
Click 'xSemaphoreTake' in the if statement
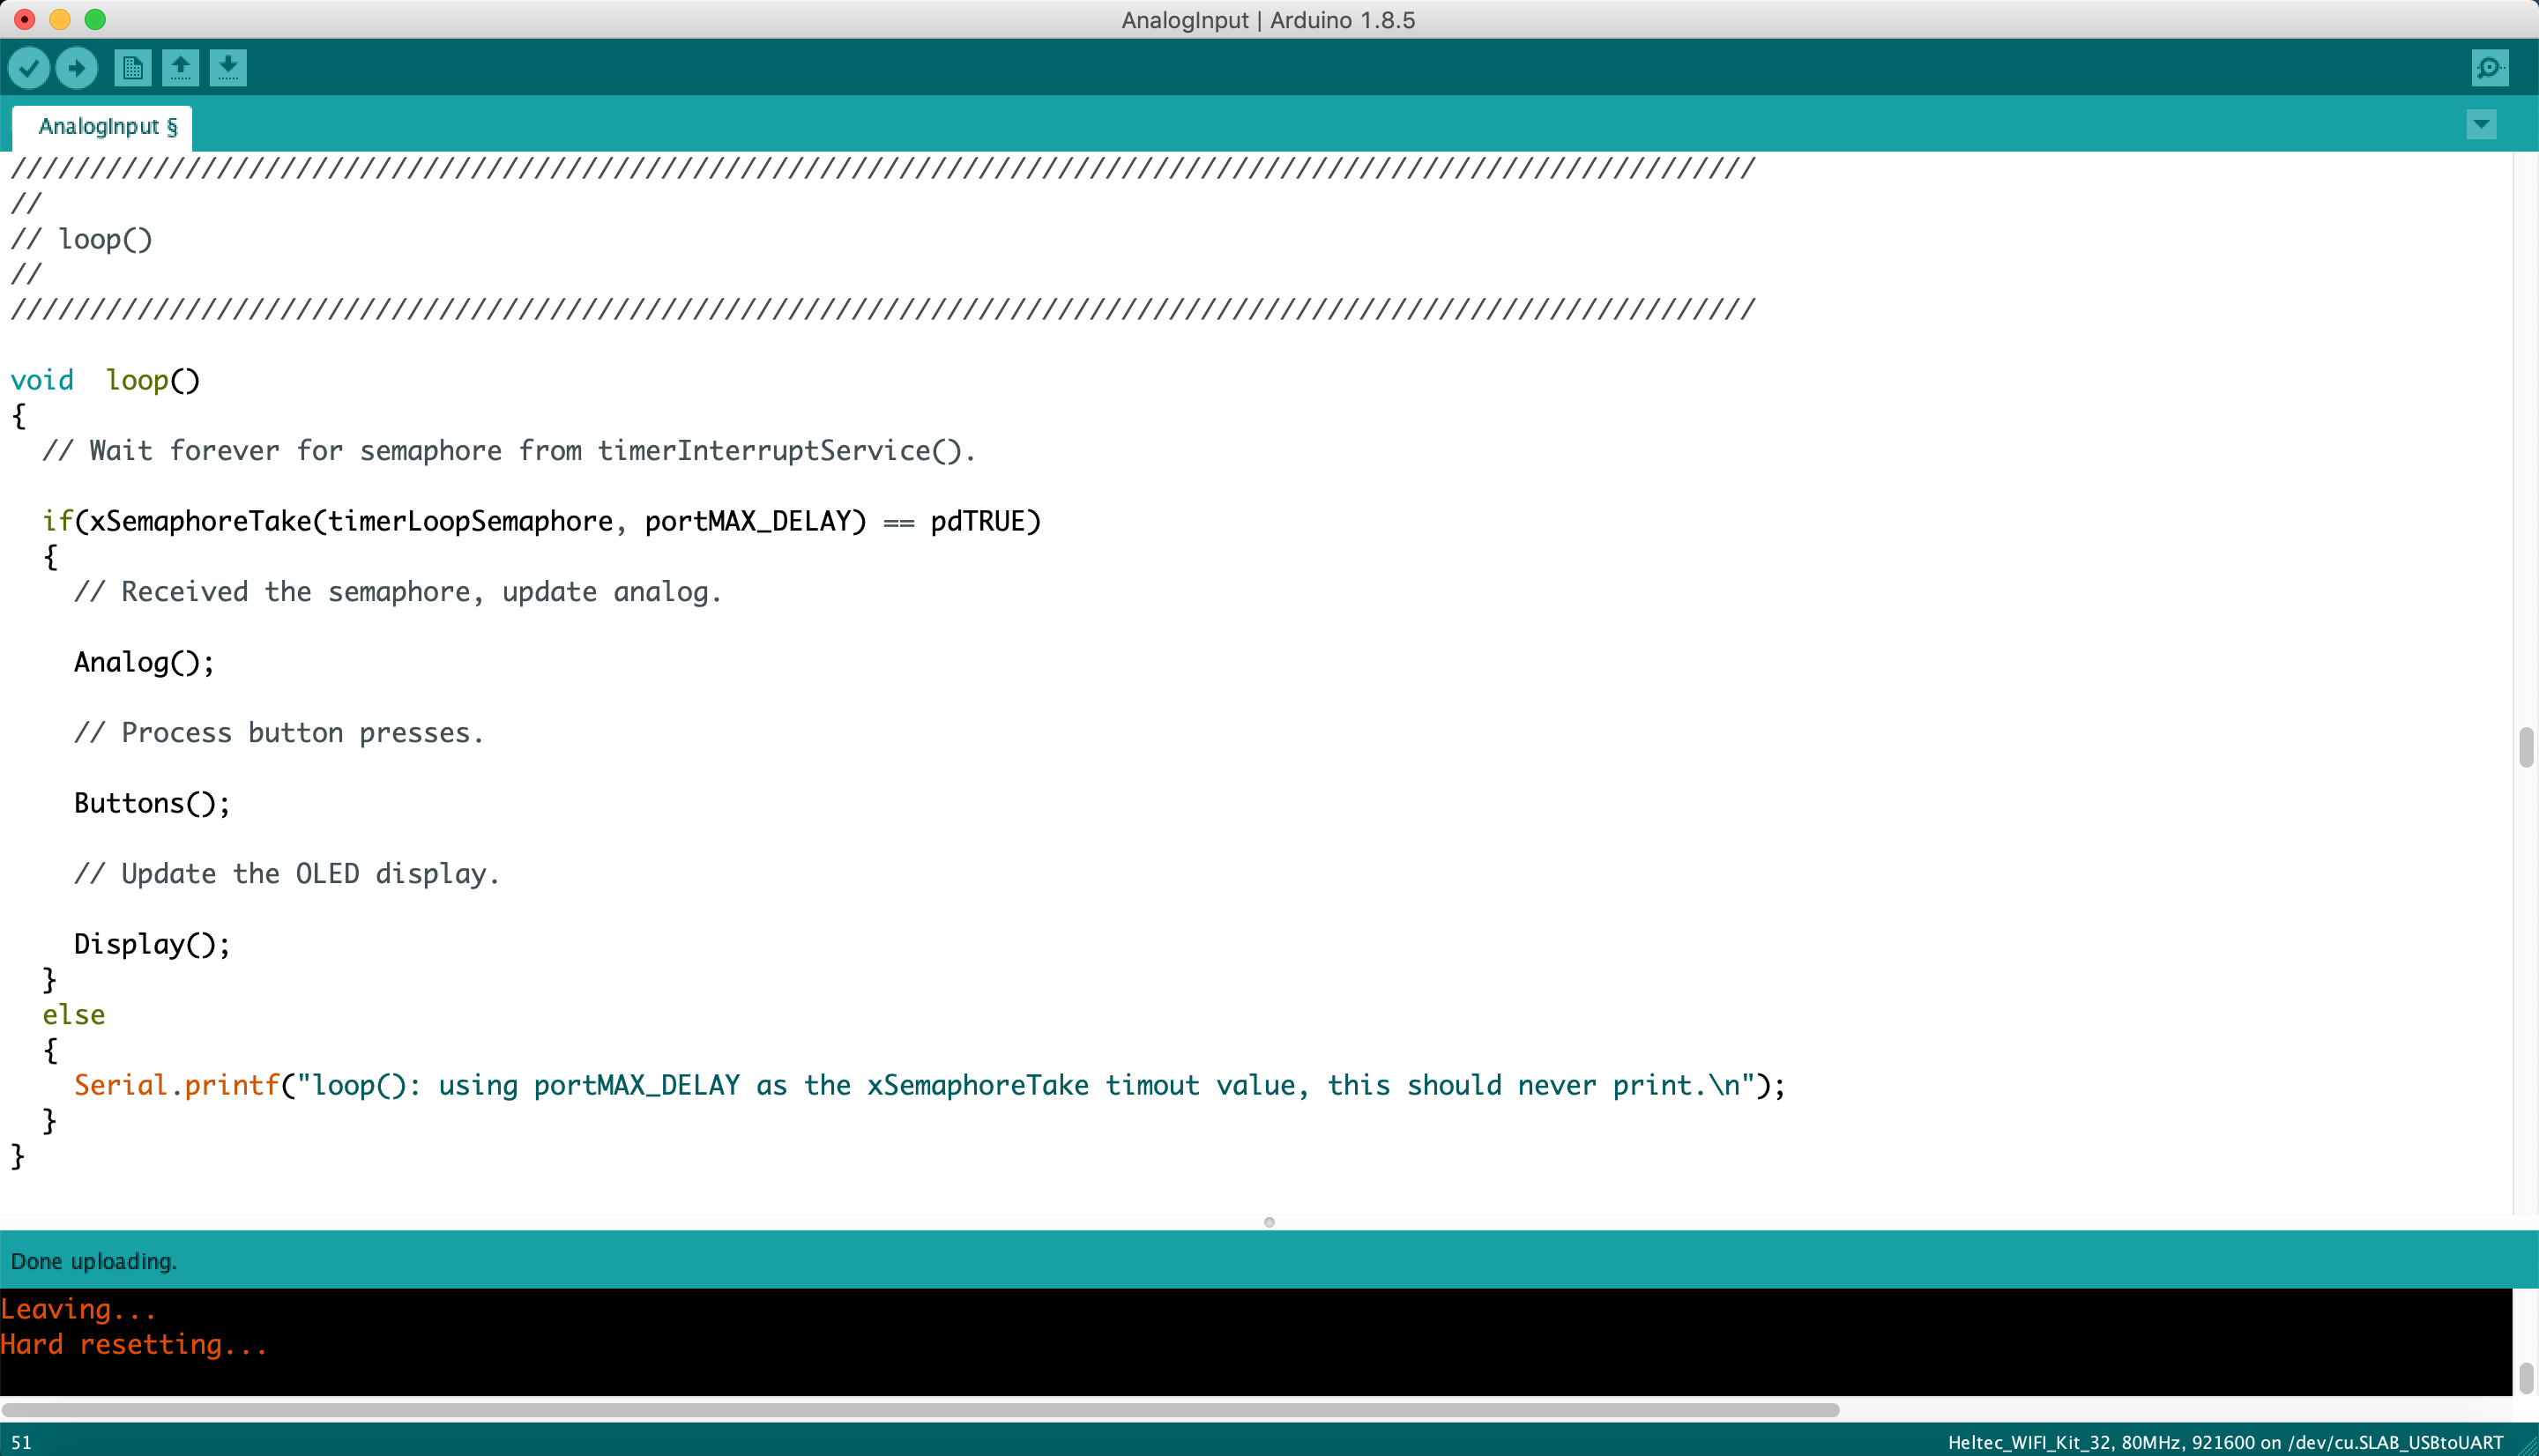point(201,521)
